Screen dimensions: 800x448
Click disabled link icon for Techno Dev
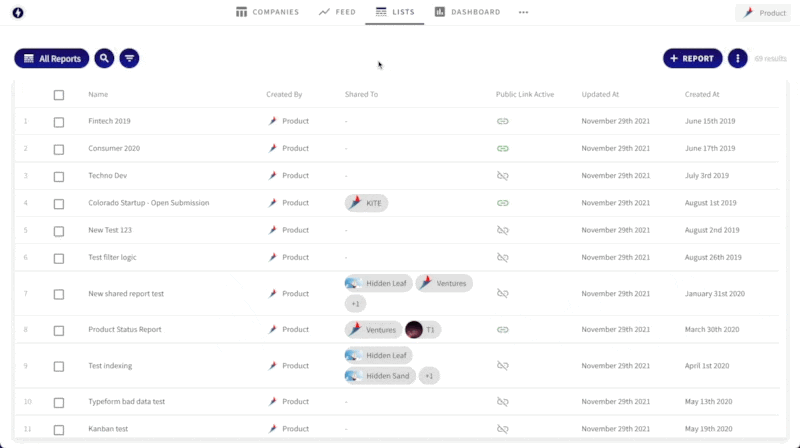[x=503, y=176]
